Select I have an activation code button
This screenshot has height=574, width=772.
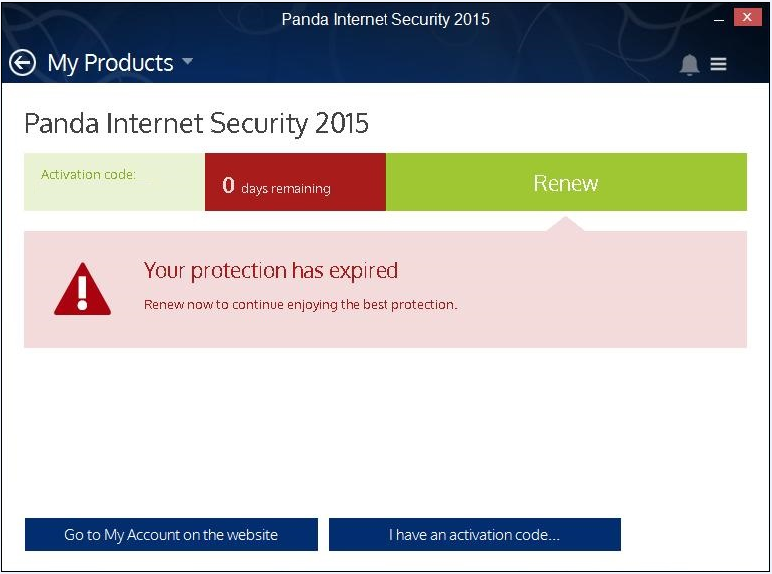(475, 535)
